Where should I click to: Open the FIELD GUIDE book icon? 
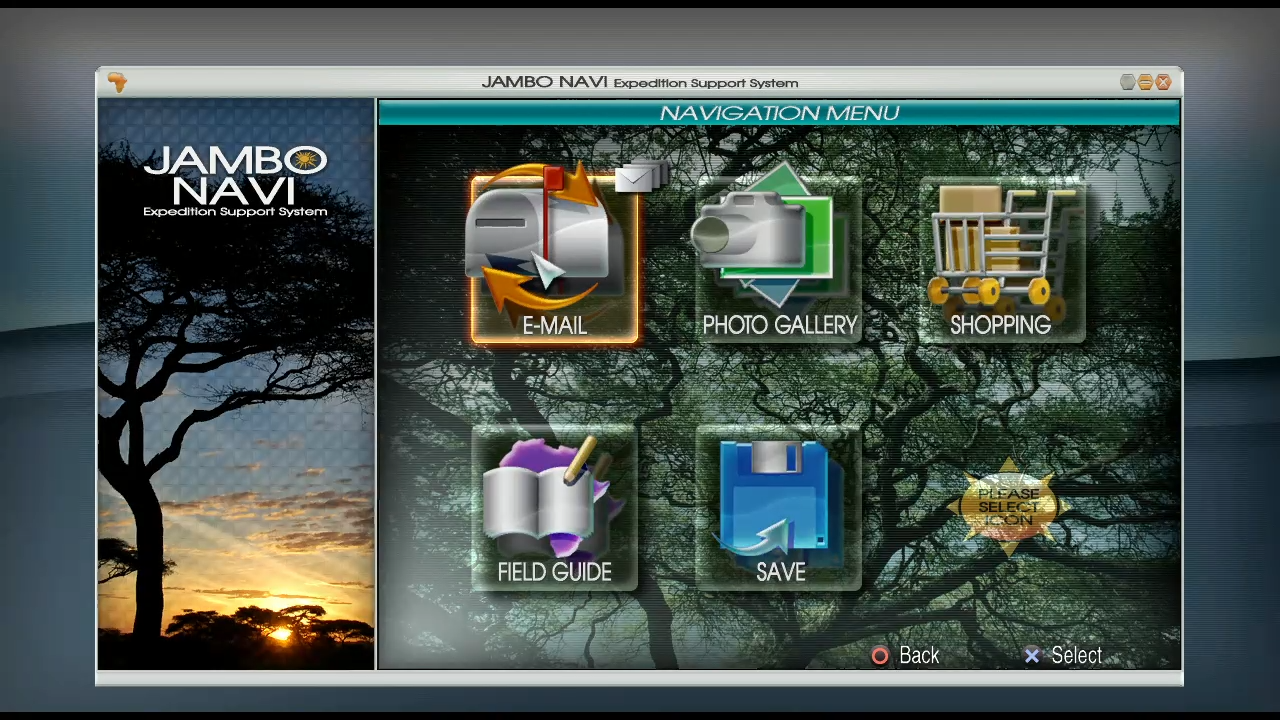[x=554, y=508]
